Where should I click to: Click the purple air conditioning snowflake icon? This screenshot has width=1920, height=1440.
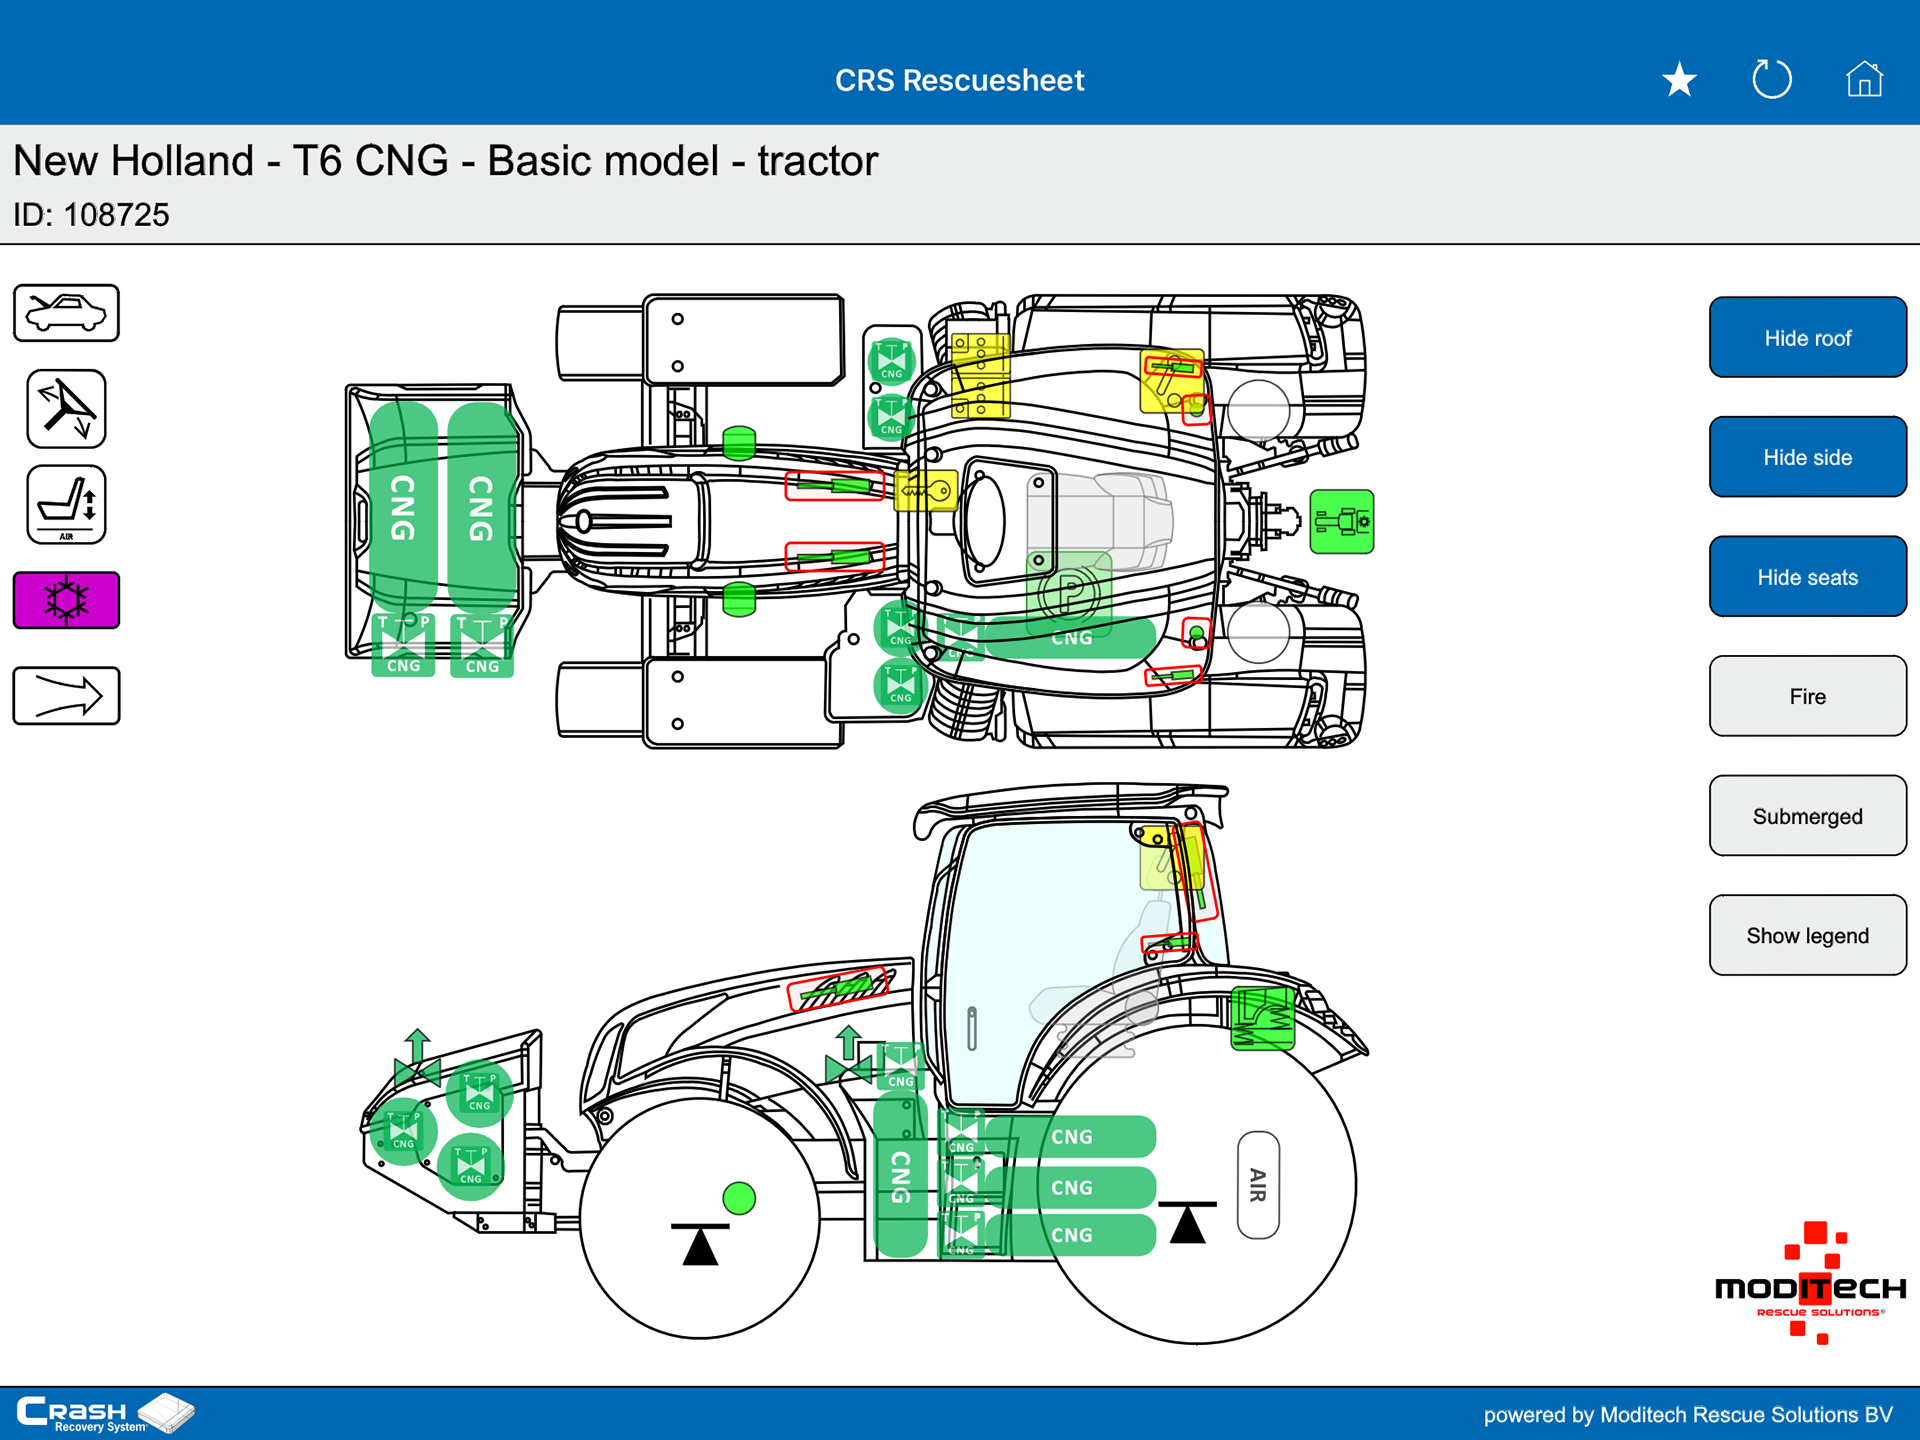66,600
